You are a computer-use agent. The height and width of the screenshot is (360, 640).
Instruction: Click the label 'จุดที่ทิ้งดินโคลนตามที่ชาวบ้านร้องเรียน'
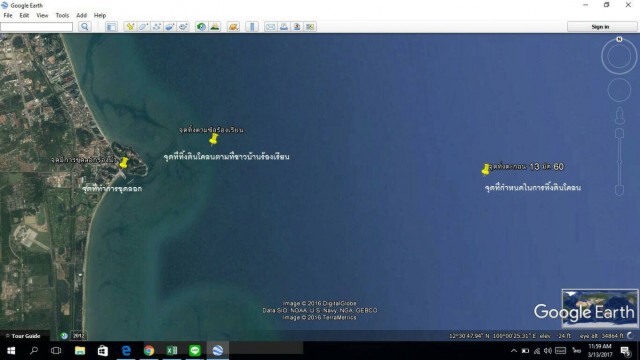coord(226,156)
